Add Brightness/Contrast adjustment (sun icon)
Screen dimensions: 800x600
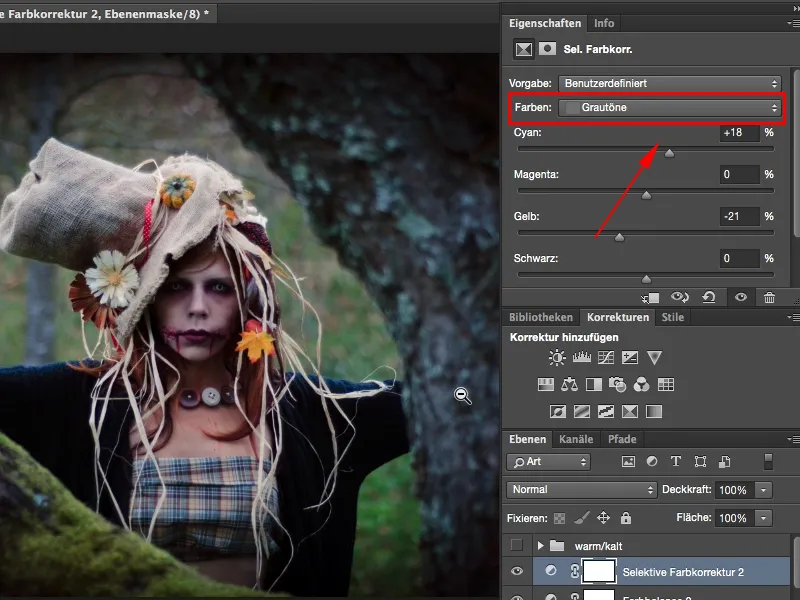coord(557,357)
